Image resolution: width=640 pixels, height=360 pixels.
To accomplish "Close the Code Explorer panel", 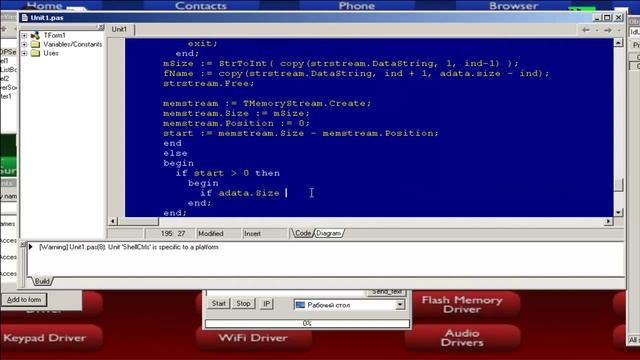I will [100, 27].
